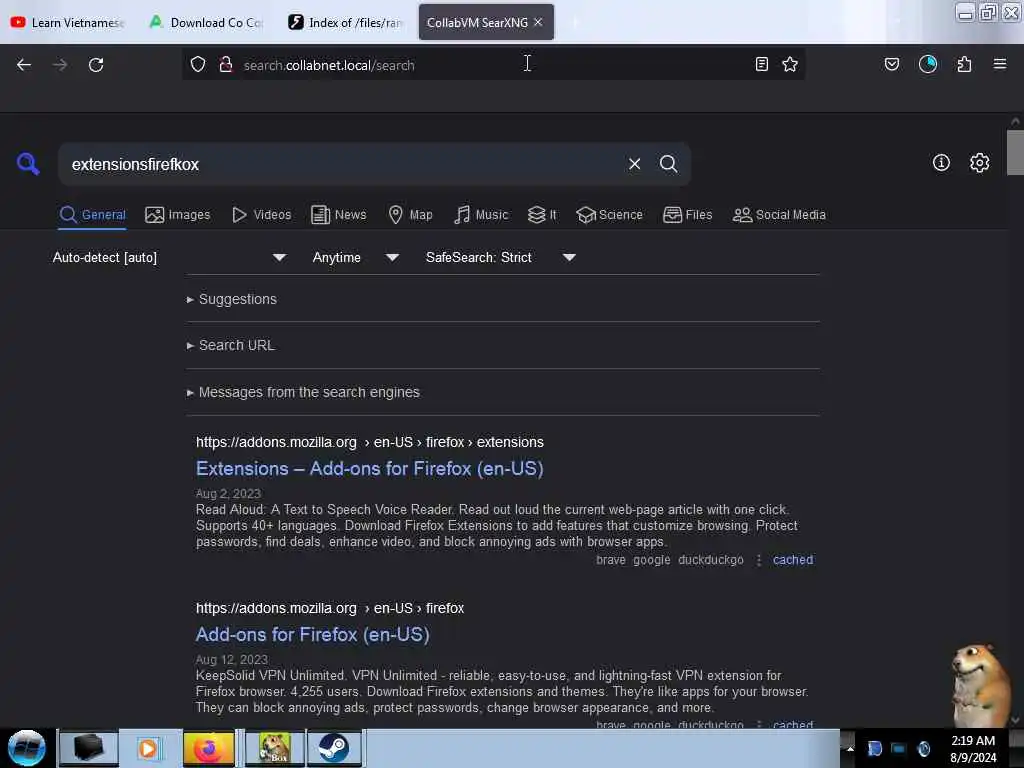Switch to Learn Vietnamese tab
This screenshot has height=768, width=1024.
[x=68, y=22]
